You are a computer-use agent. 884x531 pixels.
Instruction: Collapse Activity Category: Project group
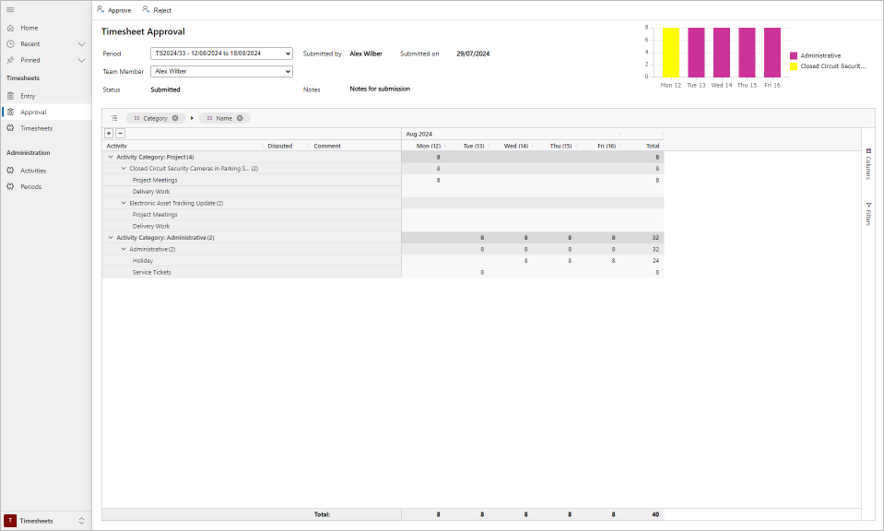[x=110, y=157]
